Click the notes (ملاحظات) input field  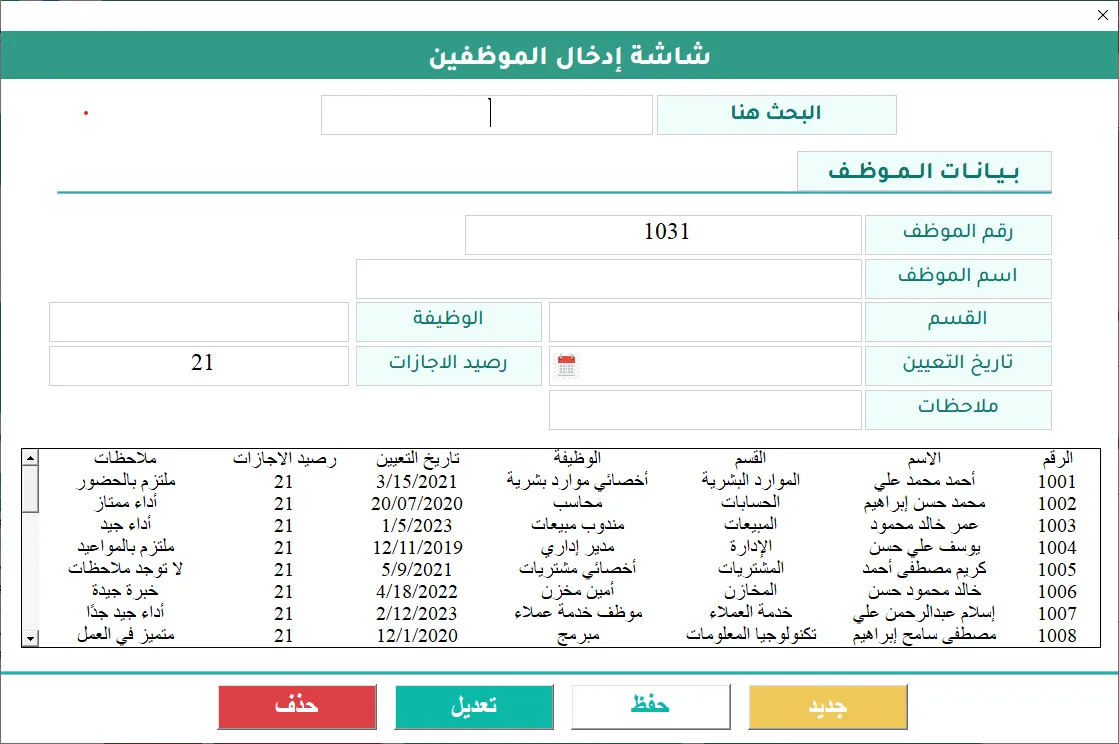[x=705, y=409]
